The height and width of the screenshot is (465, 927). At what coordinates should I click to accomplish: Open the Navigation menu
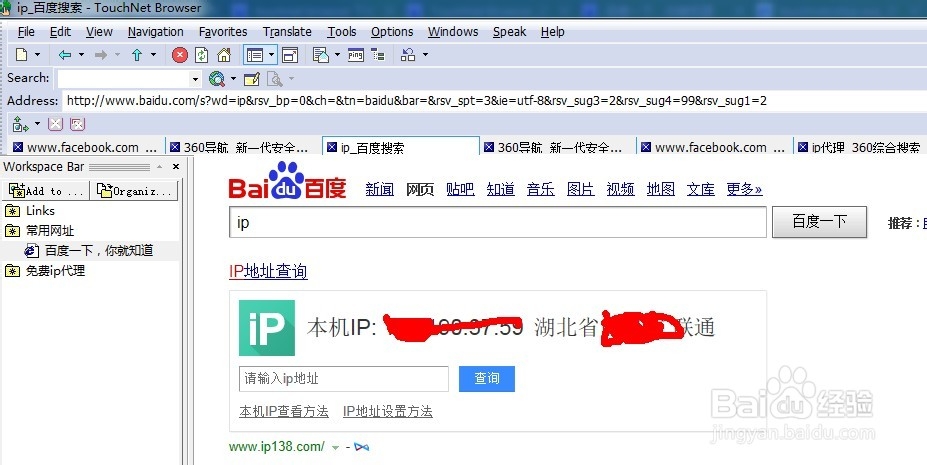[x=155, y=32]
